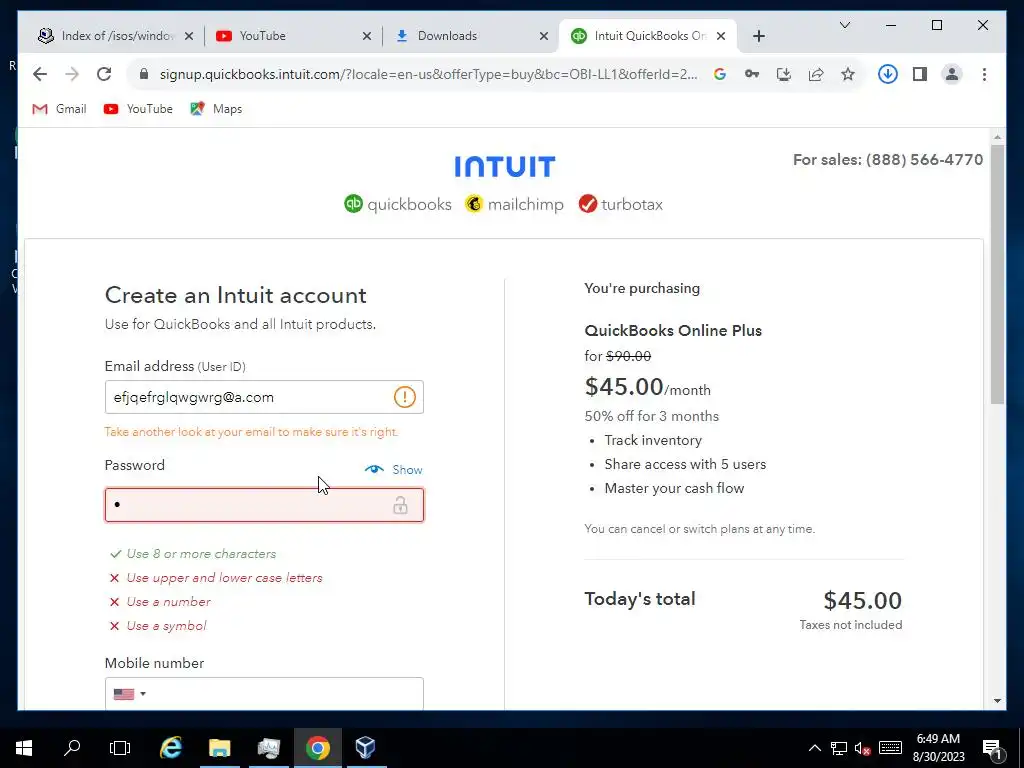The height and width of the screenshot is (768, 1024).
Task: Click the Email address input field
Action: click(264, 397)
